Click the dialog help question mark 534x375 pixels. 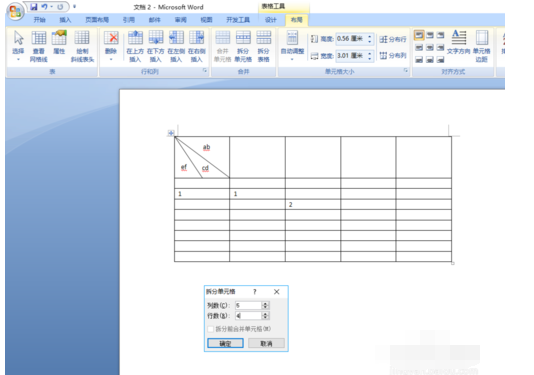tap(254, 292)
